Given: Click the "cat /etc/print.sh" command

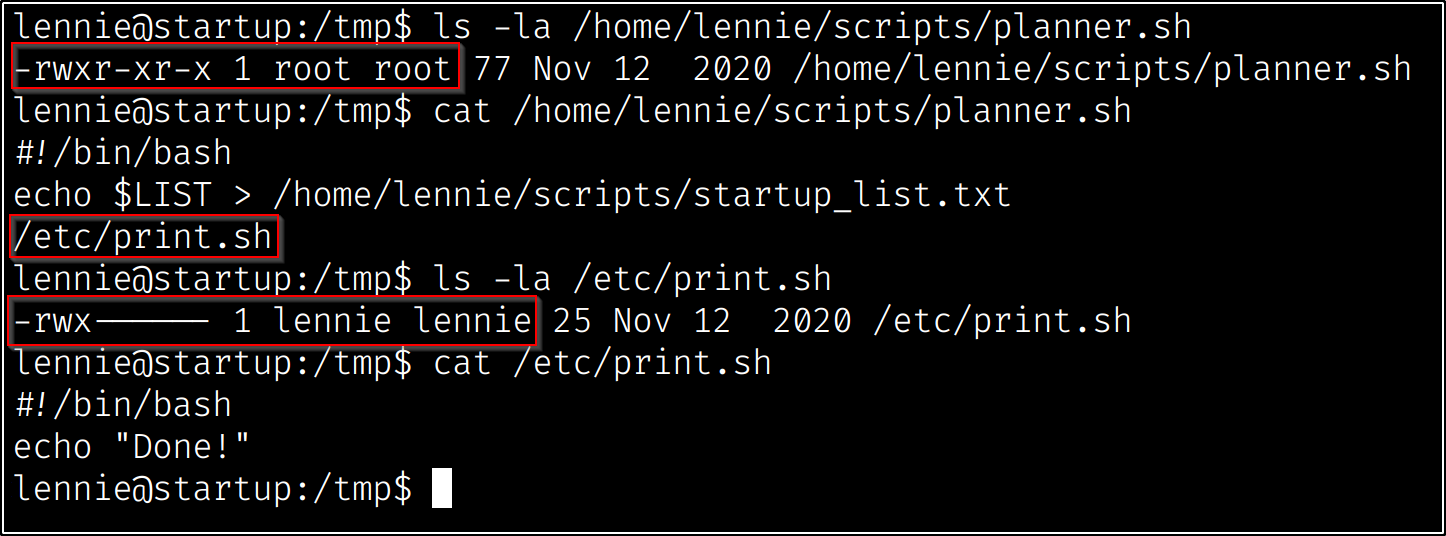Looking at the screenshot, I should 602,363.
